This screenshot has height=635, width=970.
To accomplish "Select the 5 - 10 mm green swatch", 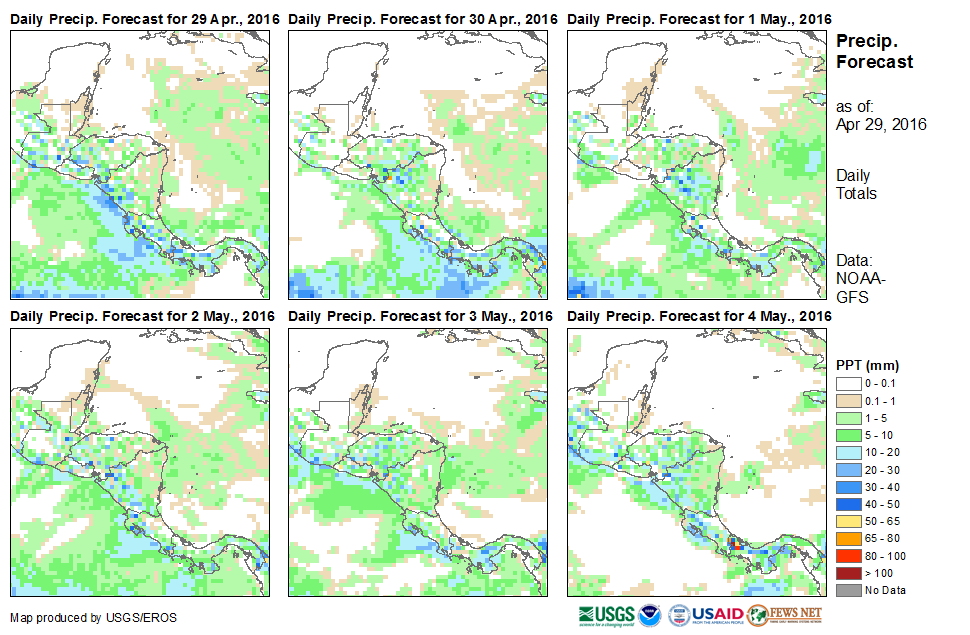I will point(848,435).
